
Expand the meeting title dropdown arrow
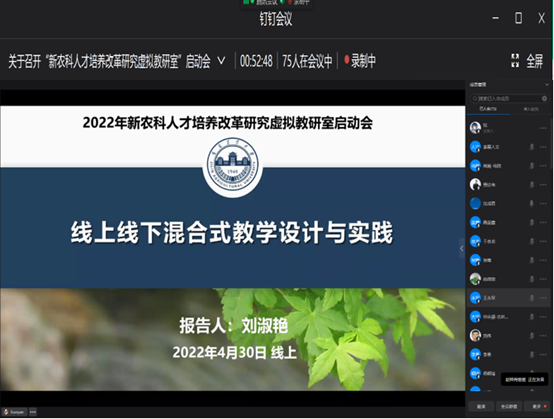pos(221,61)
